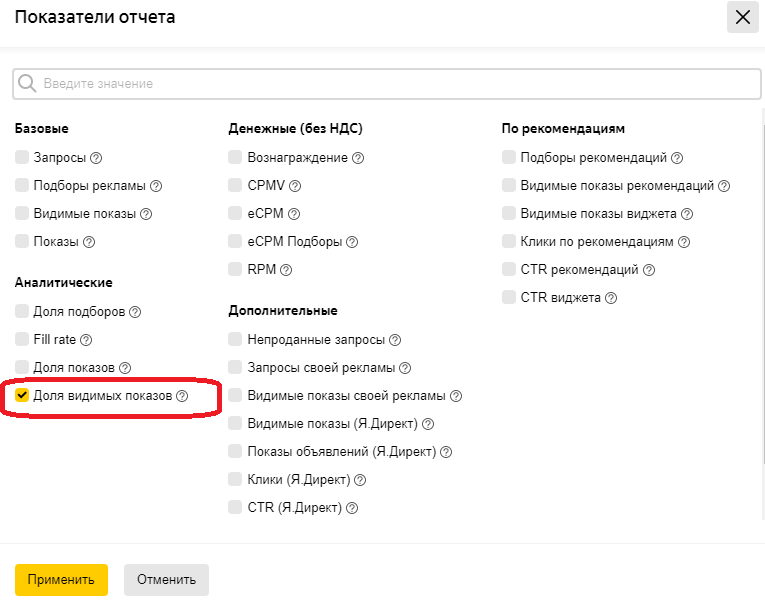Show hint for RPM metric
Image resolution: width=765 pixels, height=602 pixels.
(x=286, y=270)
